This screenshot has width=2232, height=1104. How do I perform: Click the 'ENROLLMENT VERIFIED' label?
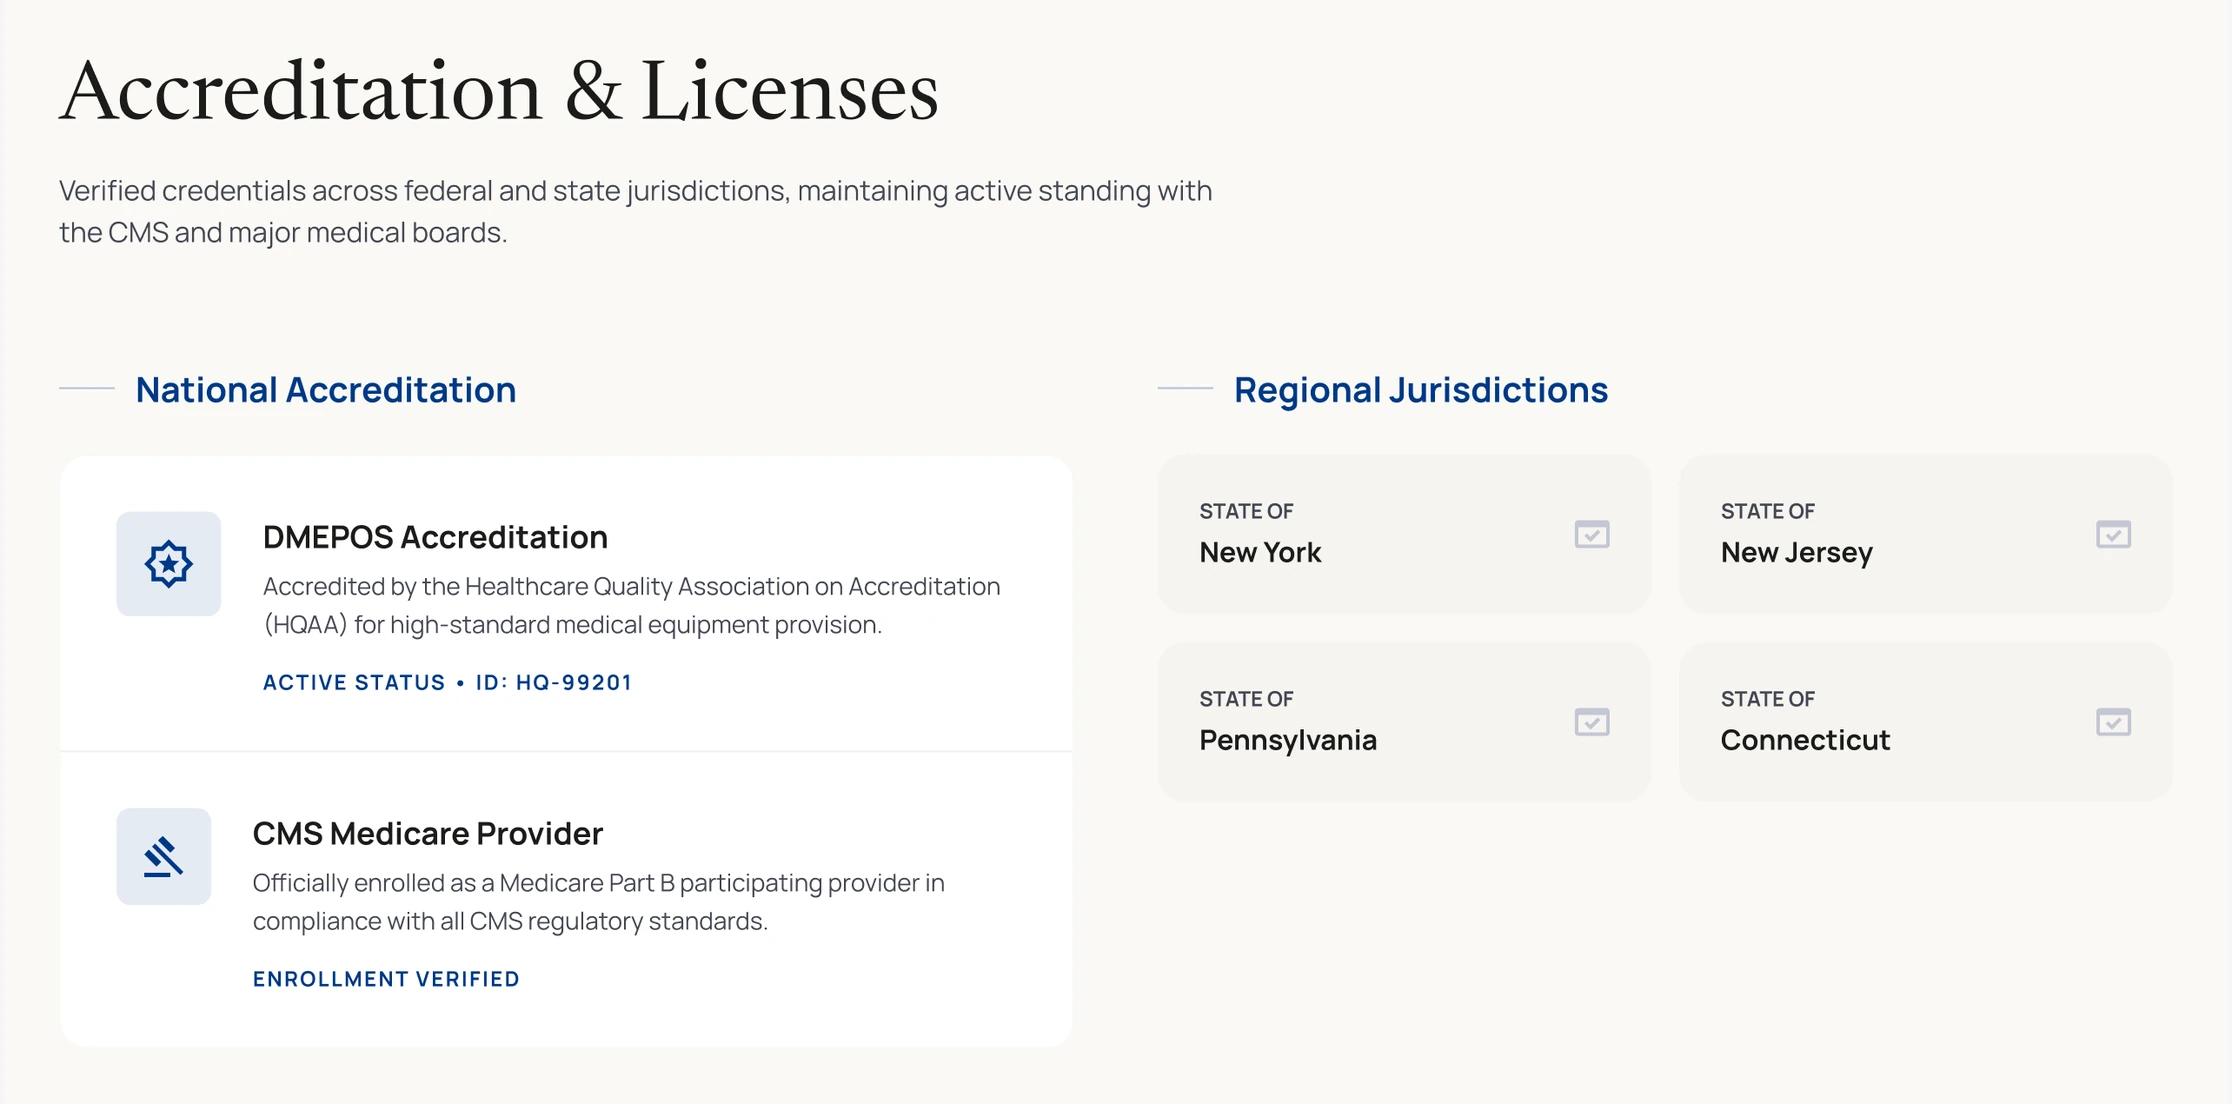[386, 979]
